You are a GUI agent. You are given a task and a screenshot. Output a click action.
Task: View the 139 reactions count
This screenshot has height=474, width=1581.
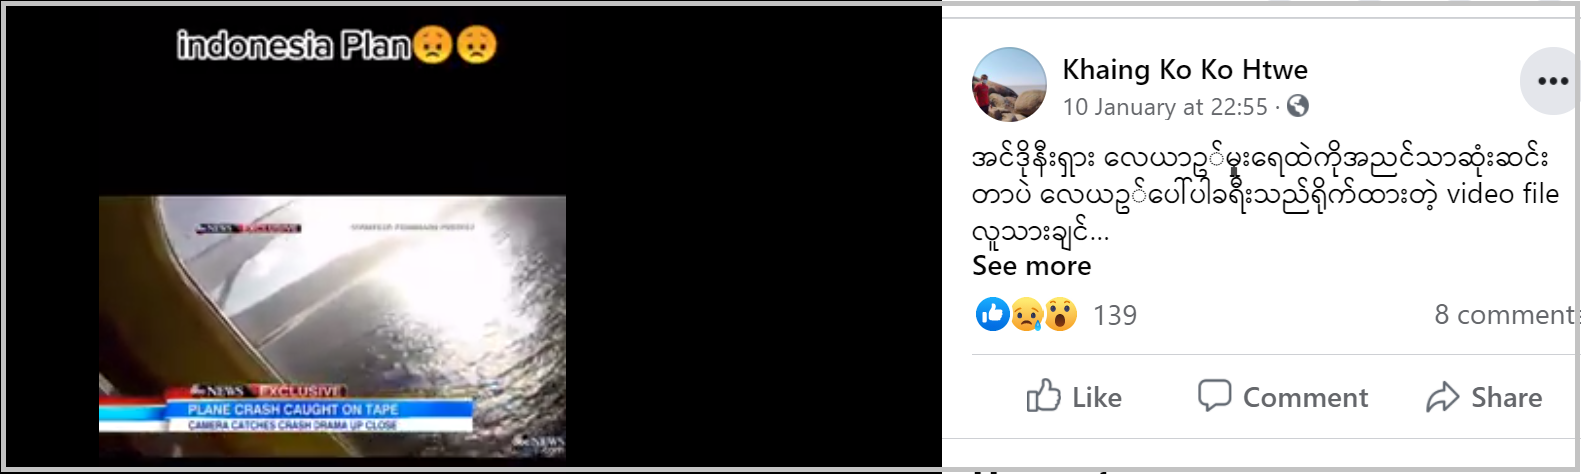(x=1115, y=315)
